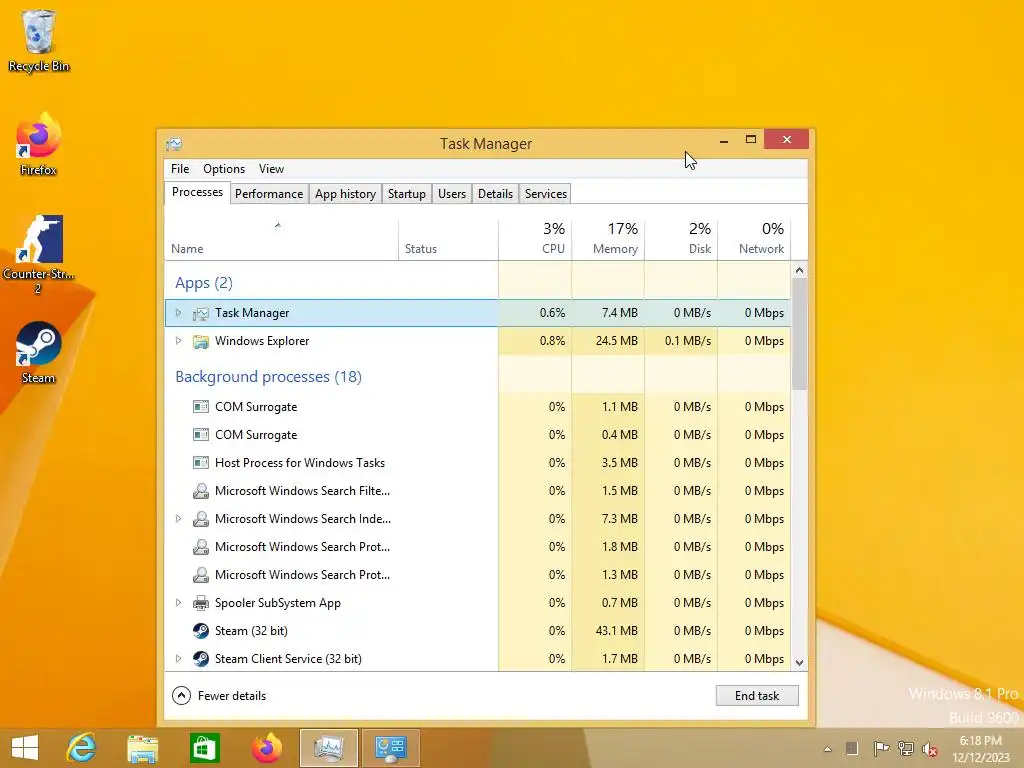Open the File menu

coord(180,168)
